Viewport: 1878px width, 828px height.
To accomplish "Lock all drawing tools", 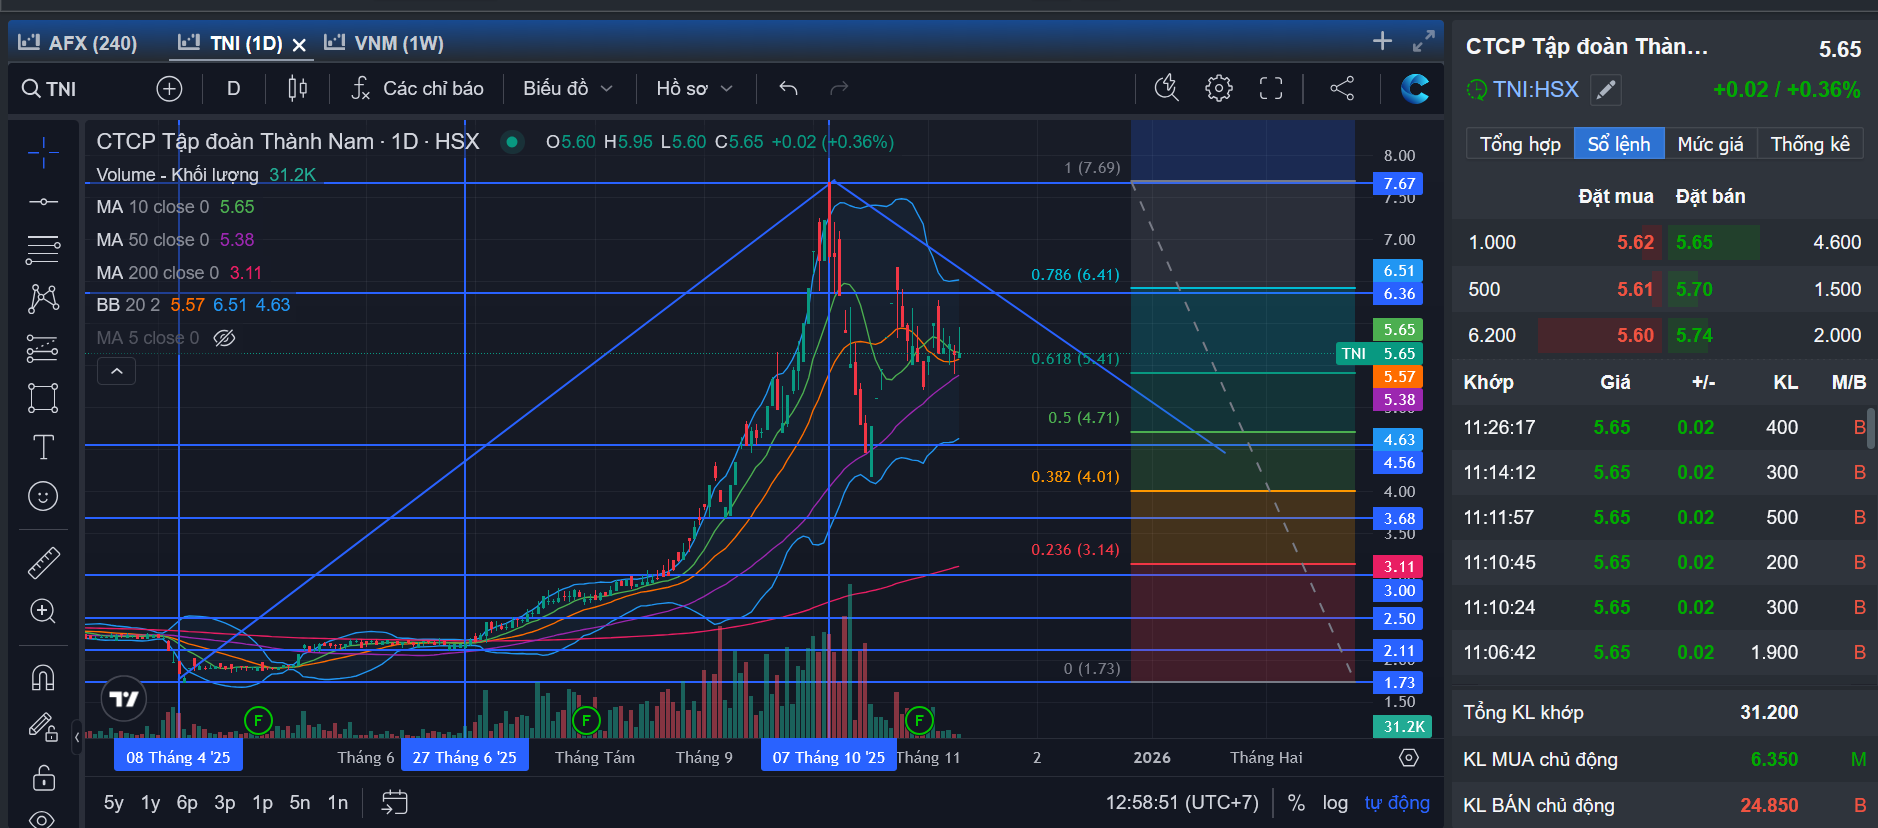I will click(x=43, y=777).
